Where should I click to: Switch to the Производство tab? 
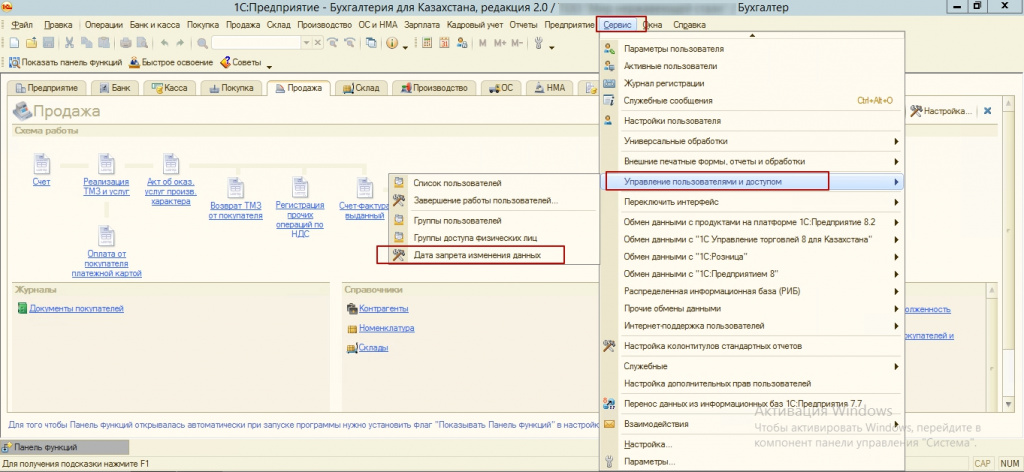pyautogui.click(x=436, y=88)
